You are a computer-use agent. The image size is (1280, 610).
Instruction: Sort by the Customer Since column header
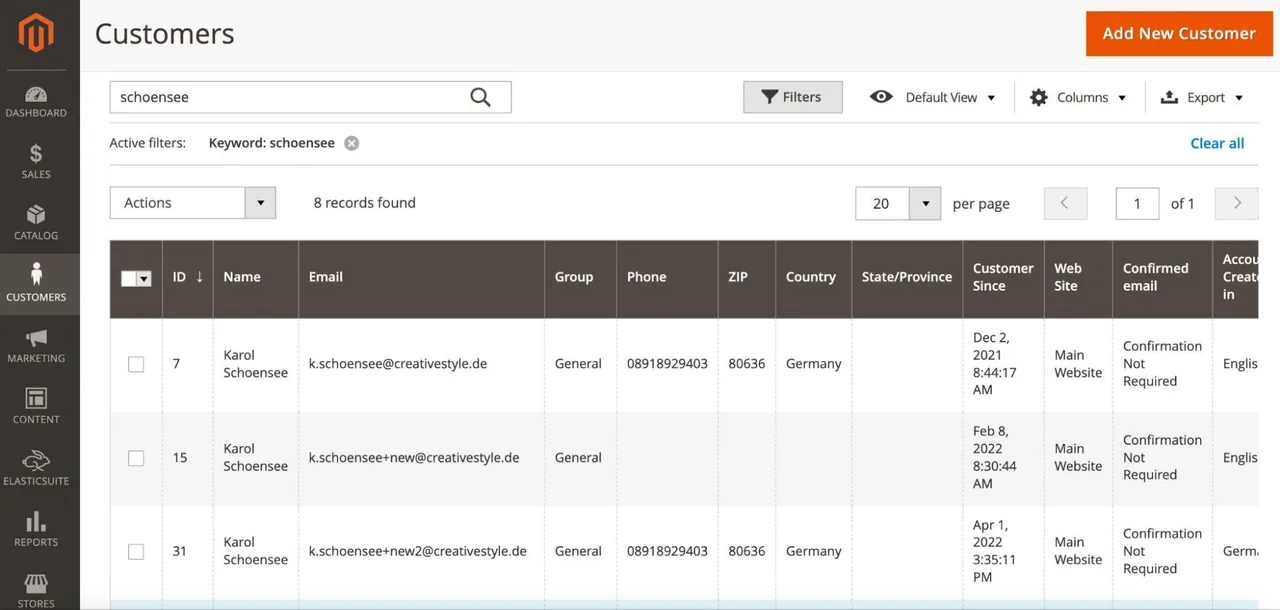tap(1003, 277)
